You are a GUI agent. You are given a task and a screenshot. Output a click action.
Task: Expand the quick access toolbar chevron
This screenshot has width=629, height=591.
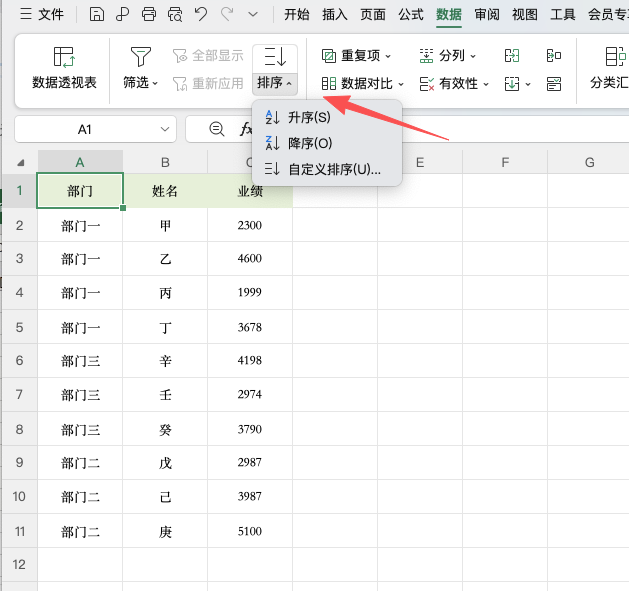(x=253, y=14)
